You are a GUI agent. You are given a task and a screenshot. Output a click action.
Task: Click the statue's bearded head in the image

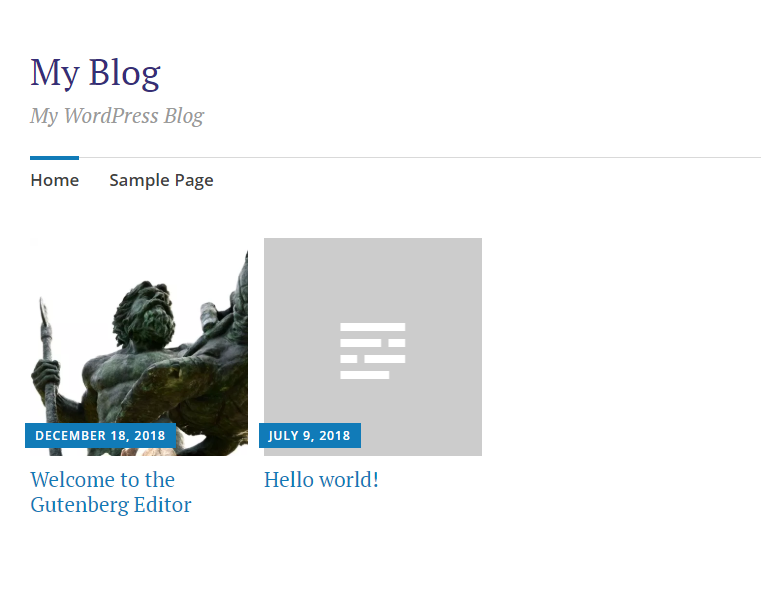tap(146, 311)
